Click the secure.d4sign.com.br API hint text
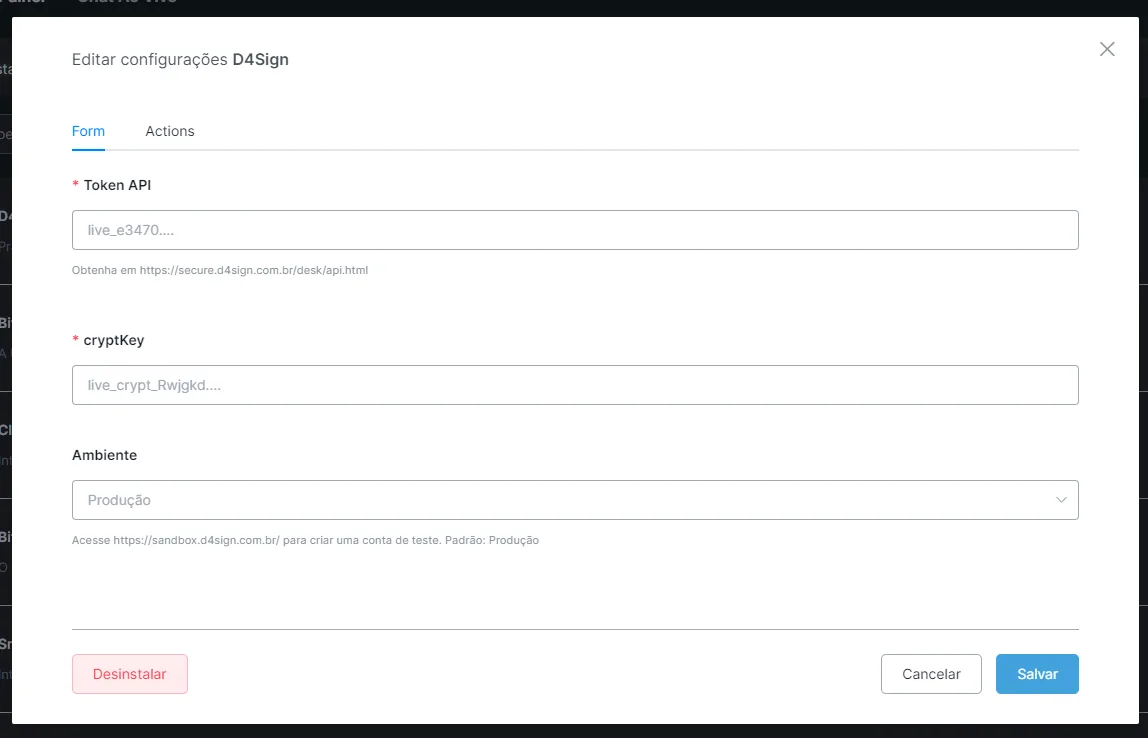Screen dimensions: 1148x738 point(220,270)
